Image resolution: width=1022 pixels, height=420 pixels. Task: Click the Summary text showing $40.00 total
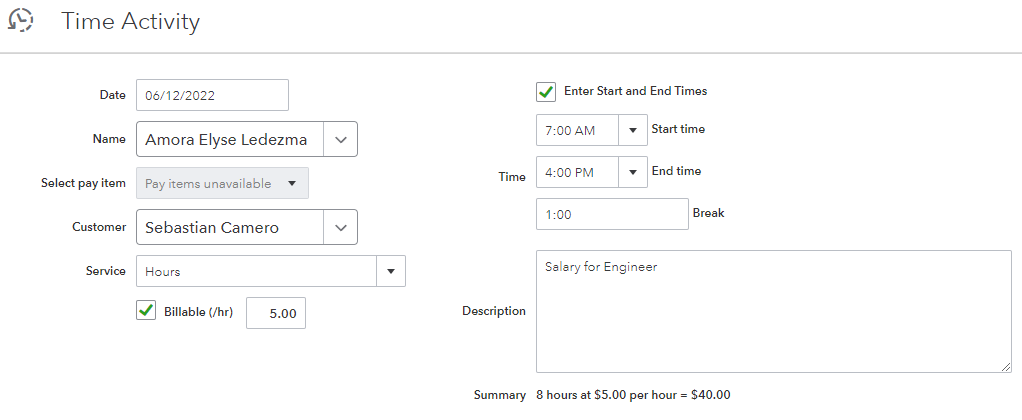(x=633, y=395)
